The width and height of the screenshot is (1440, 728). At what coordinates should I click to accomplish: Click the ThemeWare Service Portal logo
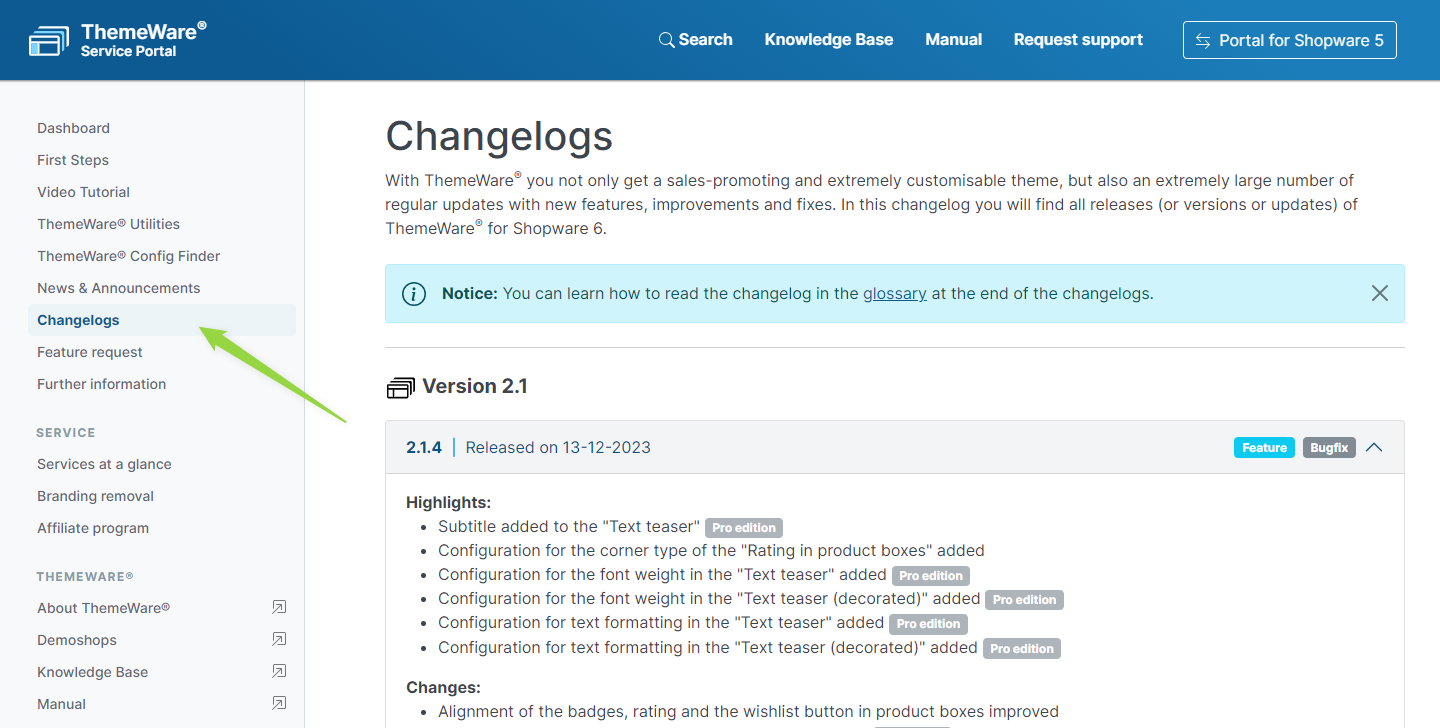click(118, 40)
